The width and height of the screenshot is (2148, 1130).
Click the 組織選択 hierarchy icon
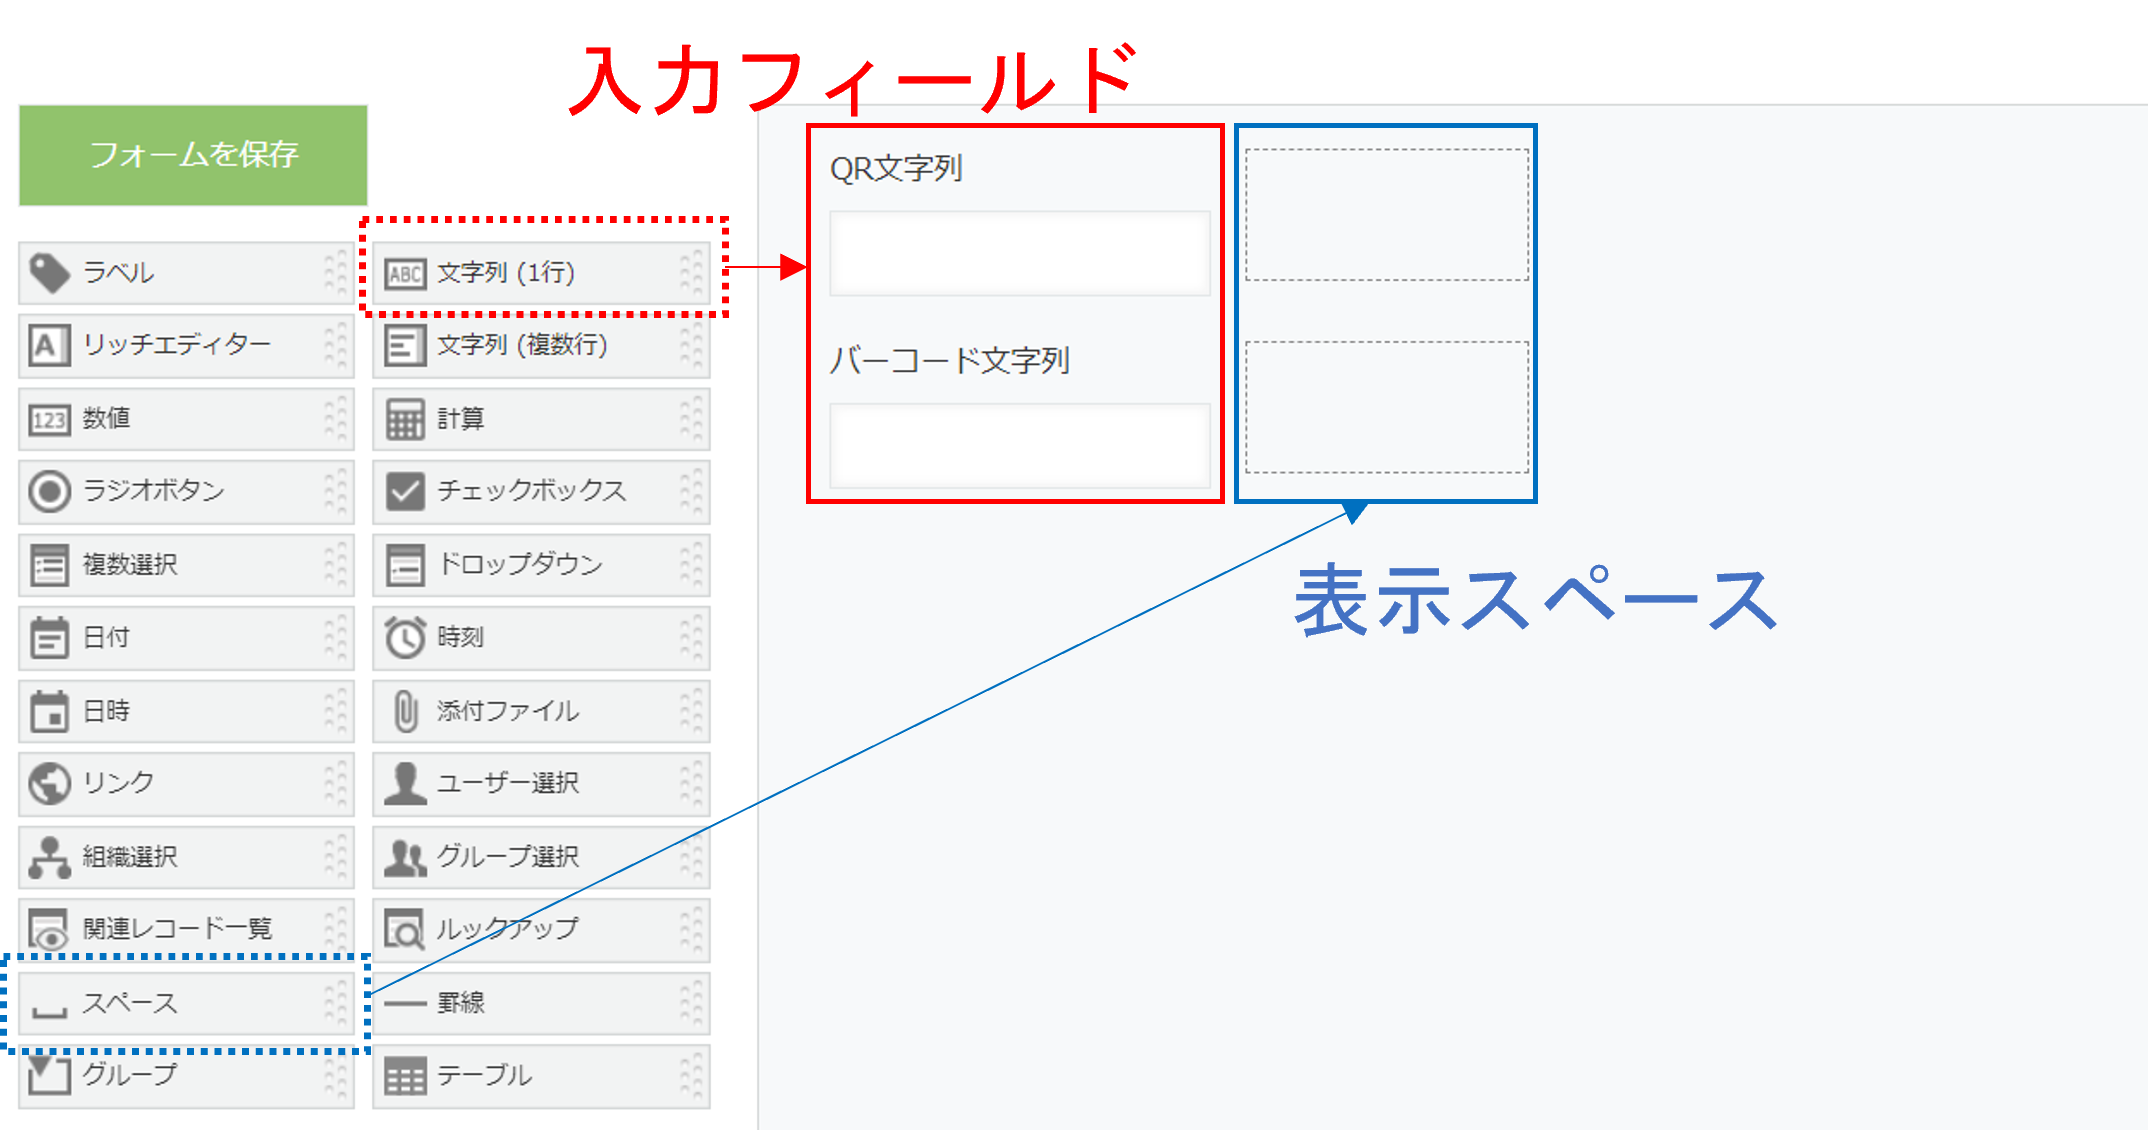(x=48, y=857)
